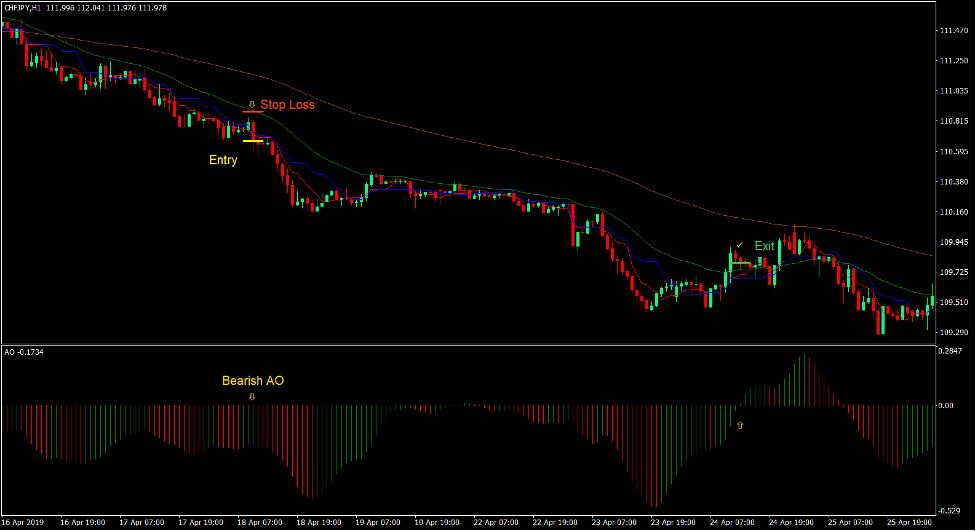Screen dimensions: 977x531
Task: Click the CHFJPY,H1 symbol label
Action: coord(22,8)
